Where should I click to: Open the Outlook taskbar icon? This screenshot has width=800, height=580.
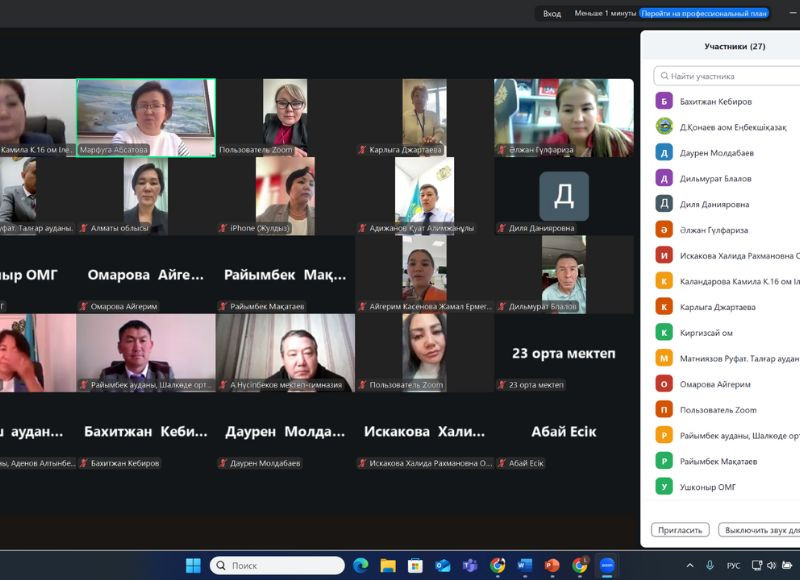pyautogui.click(x=443, y=566)
